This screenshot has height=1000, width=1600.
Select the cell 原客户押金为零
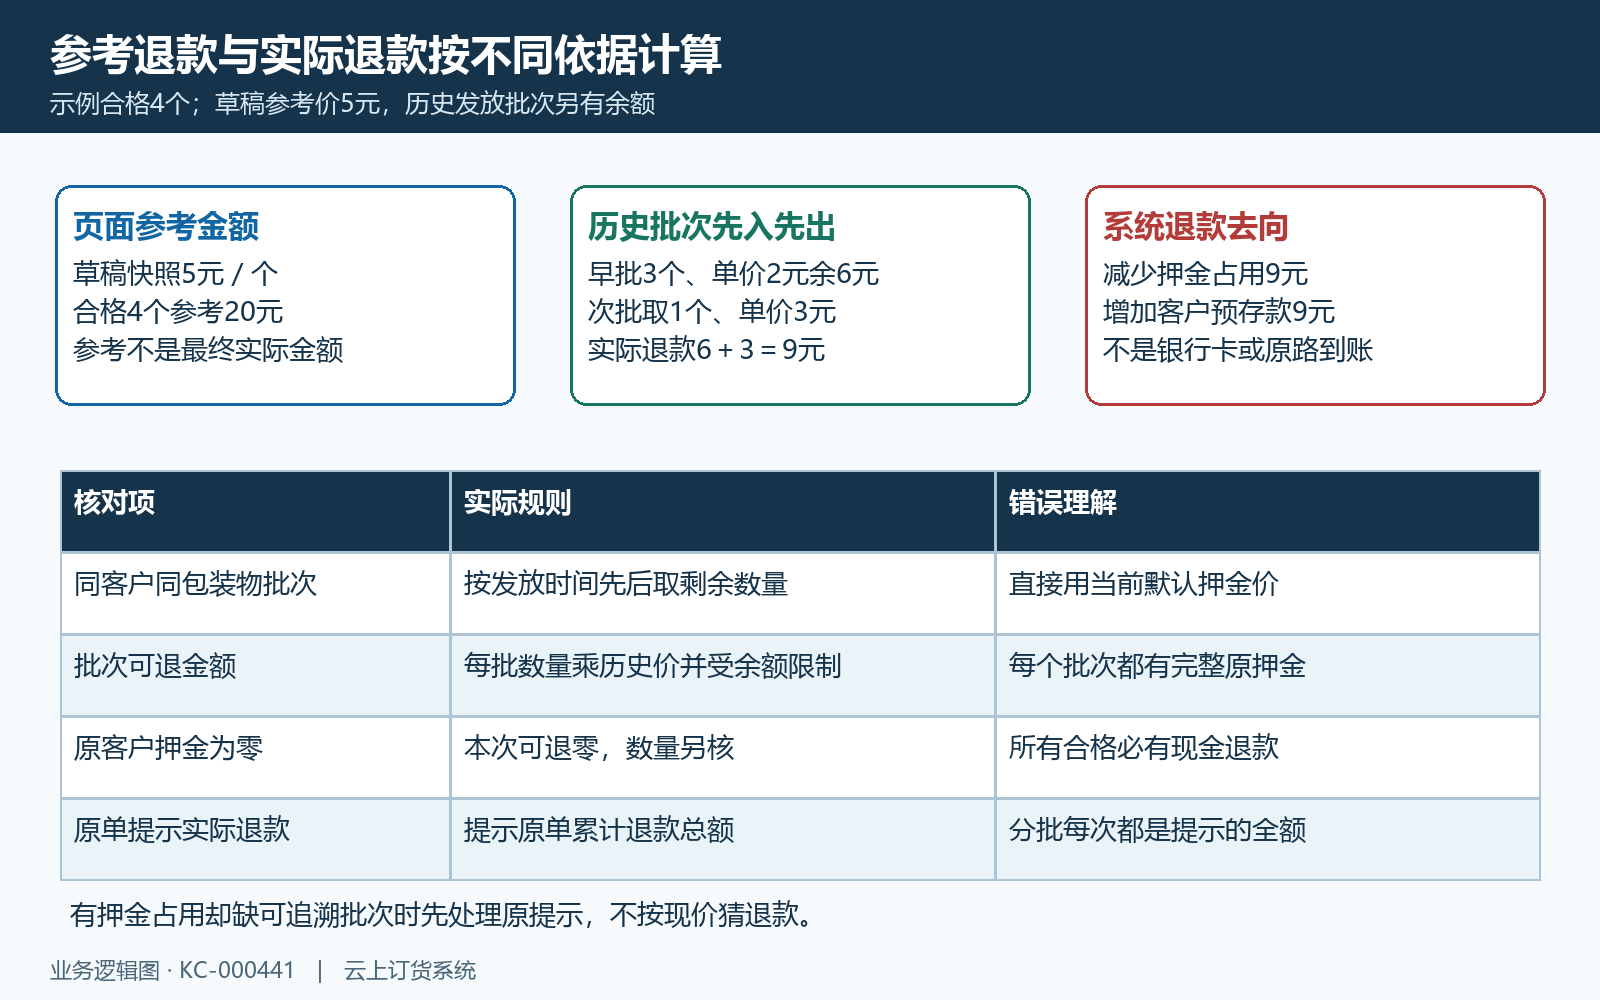tap(255, 757)
